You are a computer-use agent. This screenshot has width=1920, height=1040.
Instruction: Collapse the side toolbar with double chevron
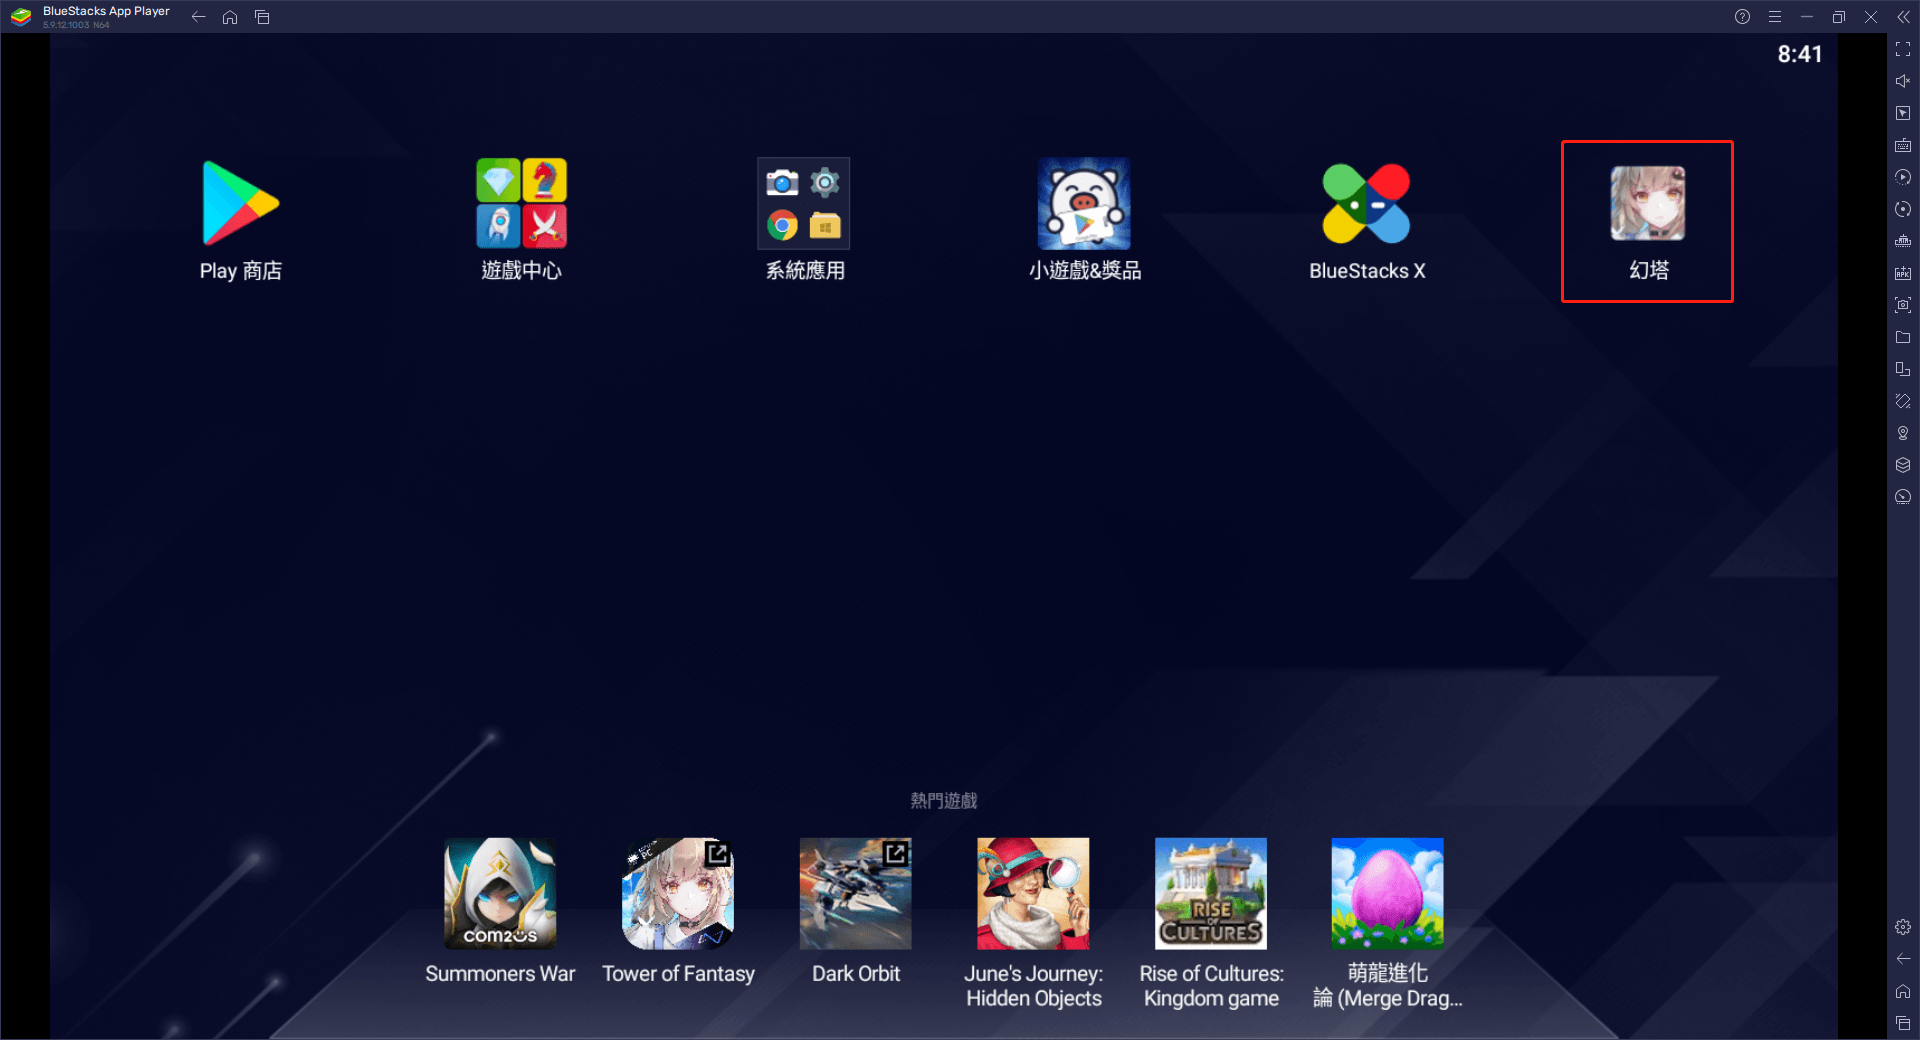point(1903,17)
